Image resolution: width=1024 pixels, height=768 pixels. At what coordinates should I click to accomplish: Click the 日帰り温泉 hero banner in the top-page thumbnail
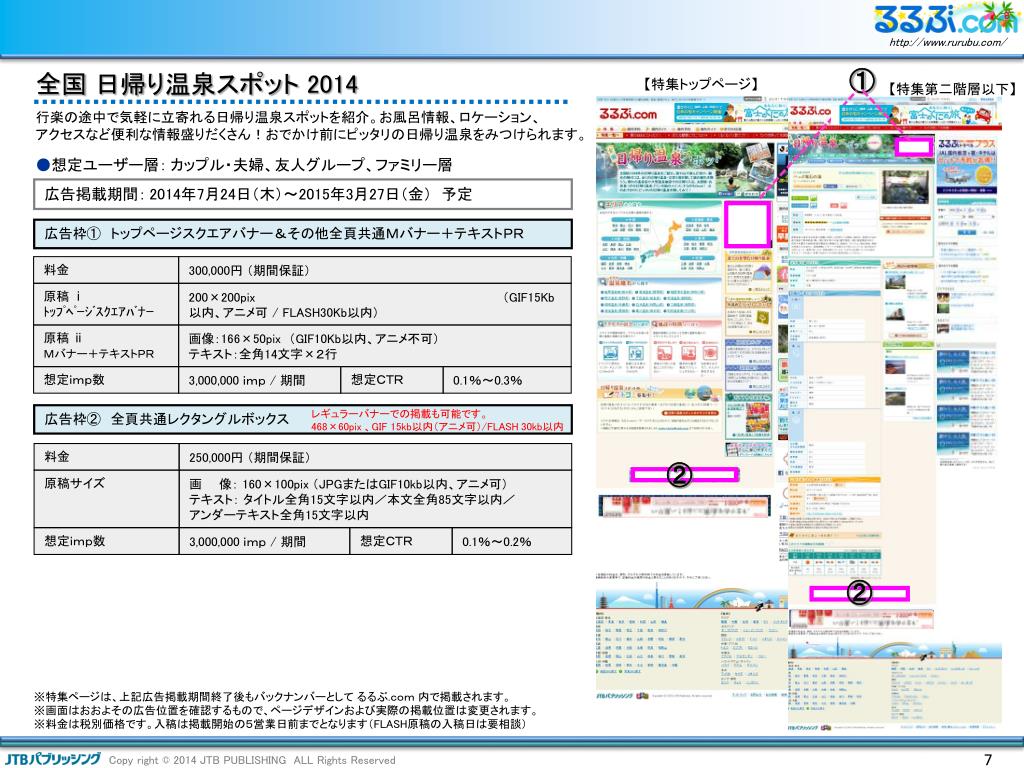684,169
